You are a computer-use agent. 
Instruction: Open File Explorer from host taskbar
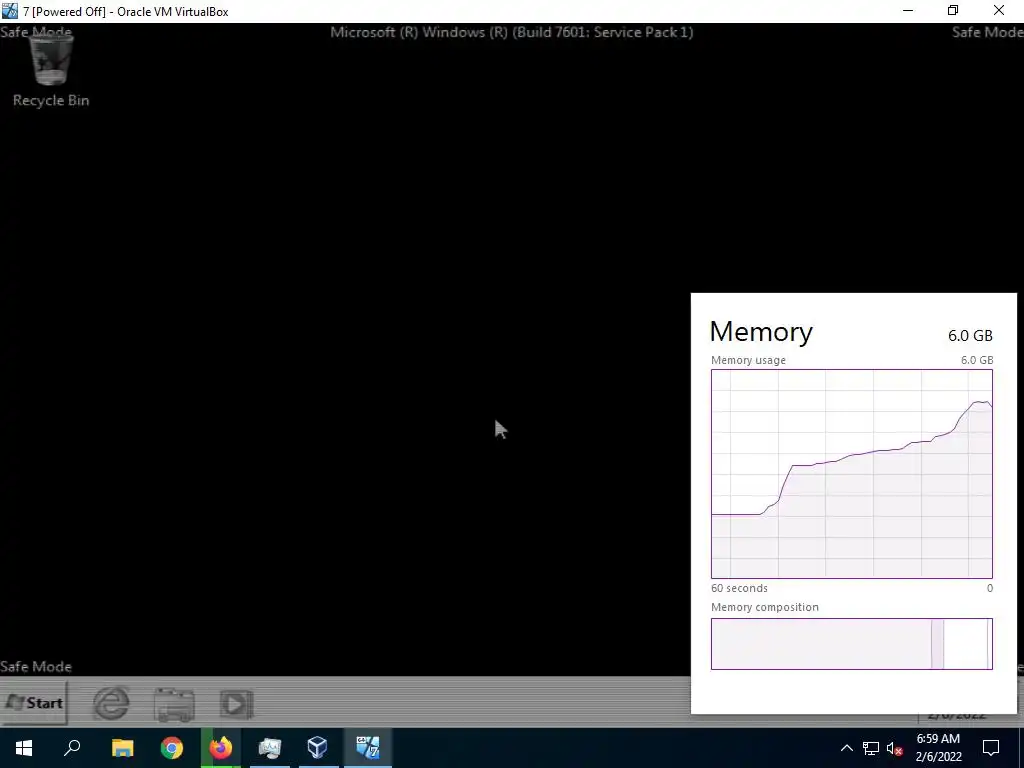point(122,748)
